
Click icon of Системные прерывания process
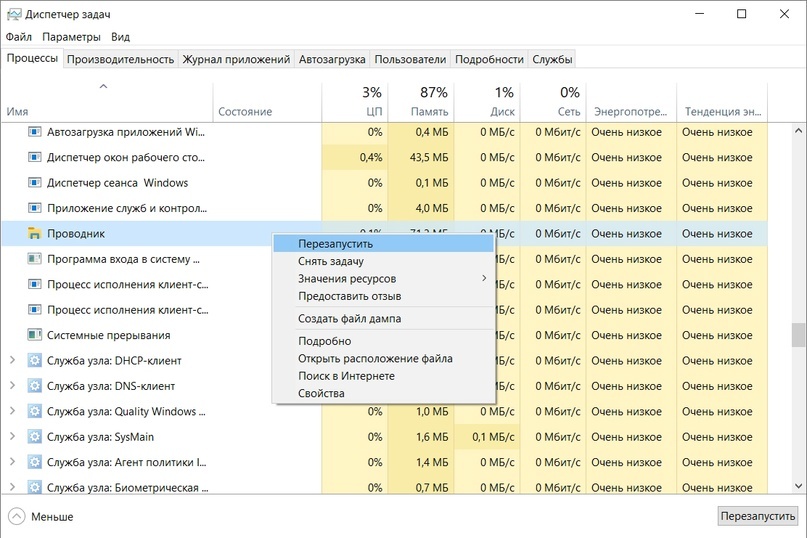(34, 335)
